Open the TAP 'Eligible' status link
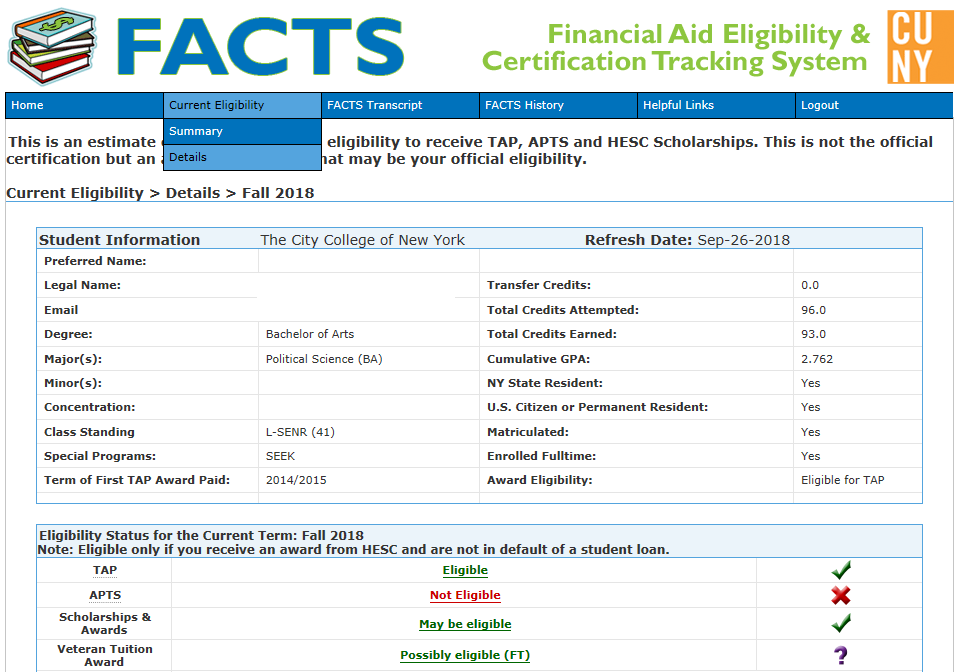 click(465, 570)
